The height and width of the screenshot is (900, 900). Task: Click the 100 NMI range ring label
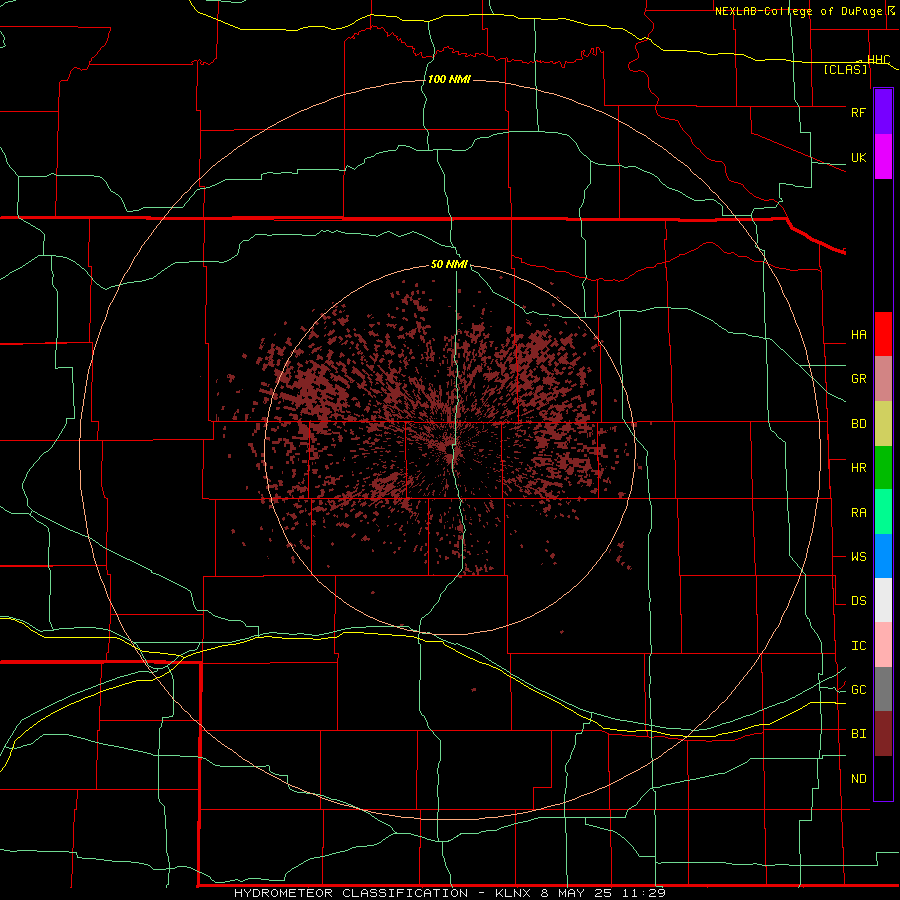click(x=449, y=79)
